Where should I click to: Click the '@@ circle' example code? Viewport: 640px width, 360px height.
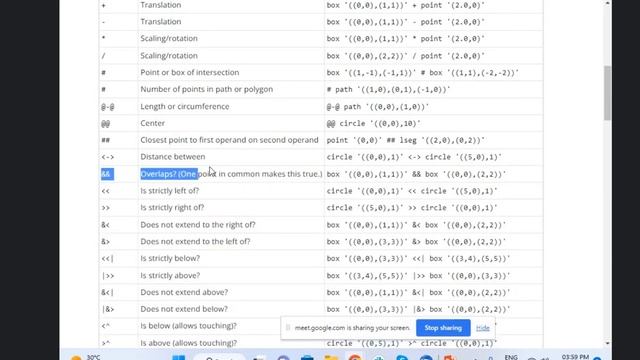373,123
